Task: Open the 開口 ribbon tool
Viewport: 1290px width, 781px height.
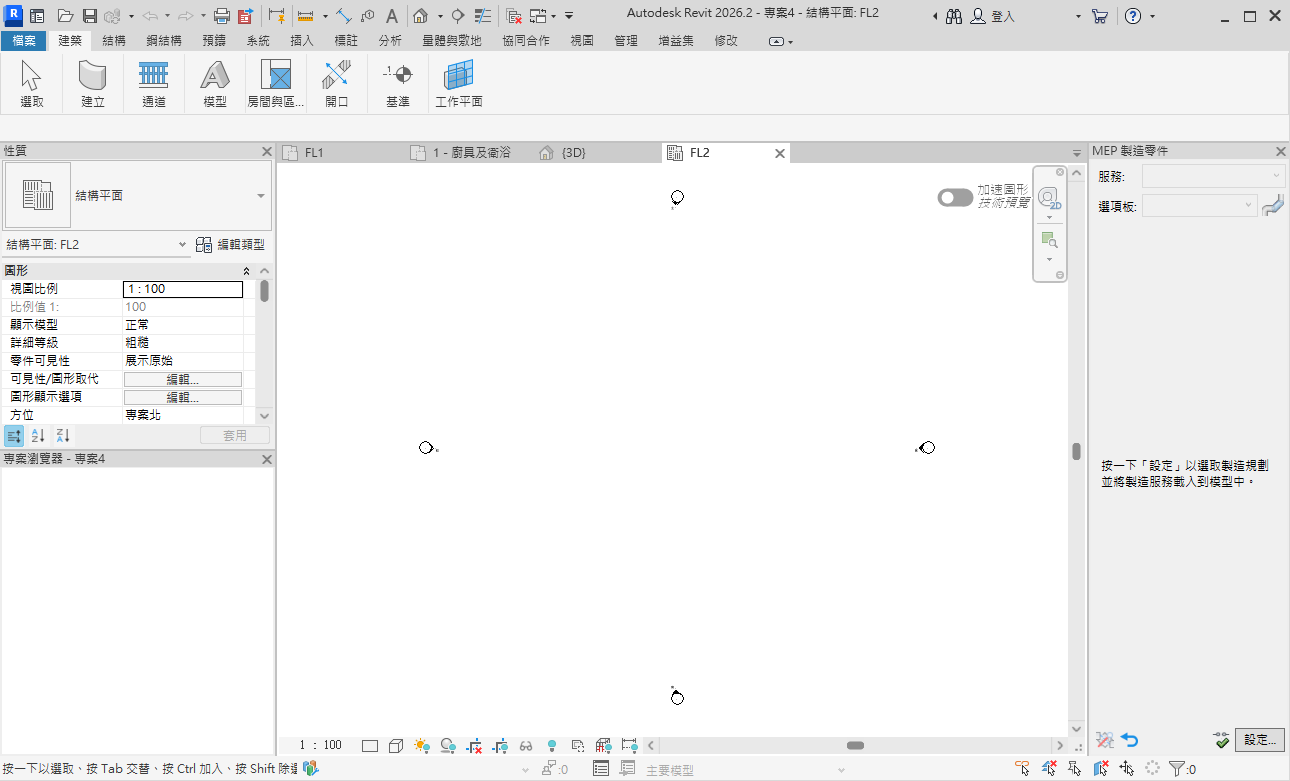Action: (337, 84)
